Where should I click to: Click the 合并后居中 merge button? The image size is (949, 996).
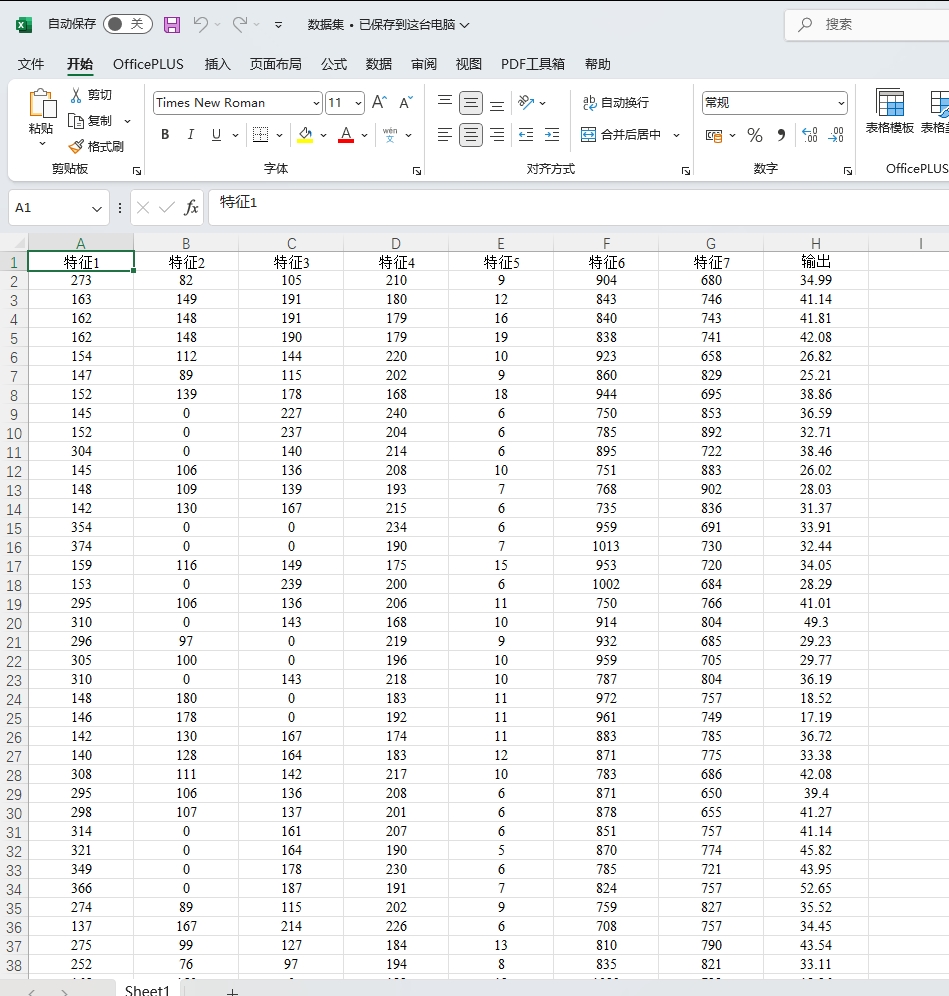621,135
